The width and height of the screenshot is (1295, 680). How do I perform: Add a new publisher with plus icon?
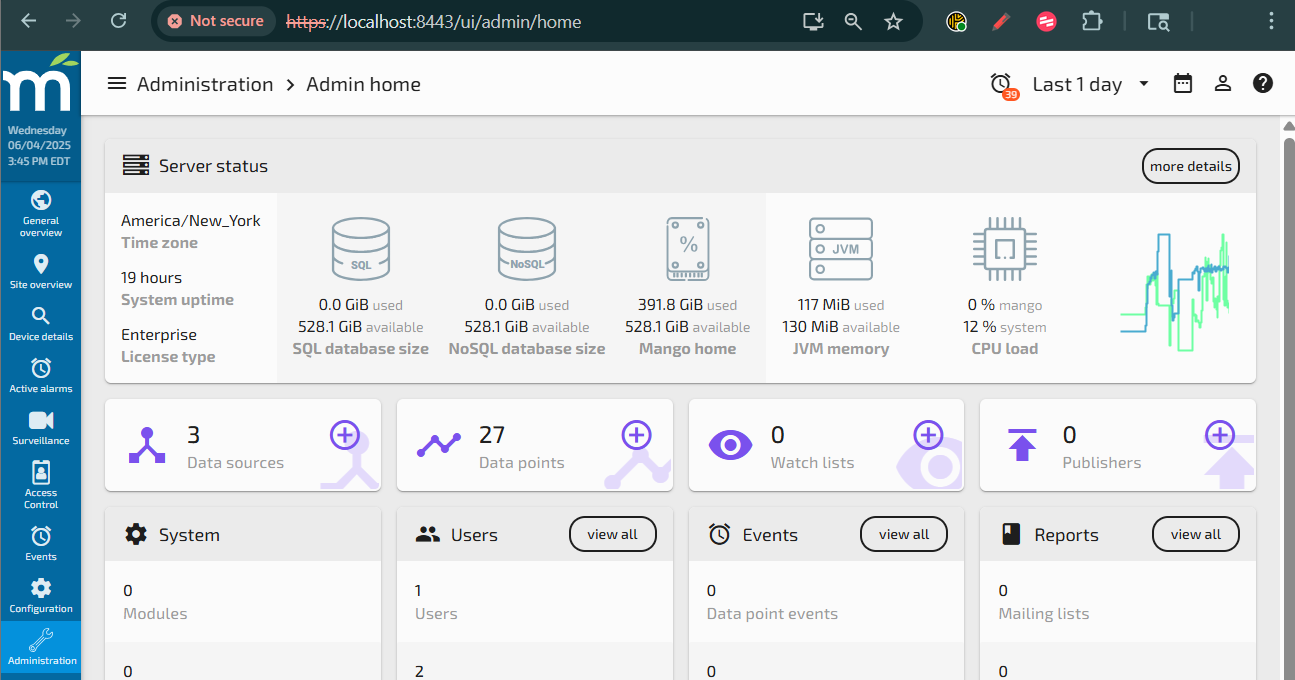pyautogui.click(x=1219, y=435)
